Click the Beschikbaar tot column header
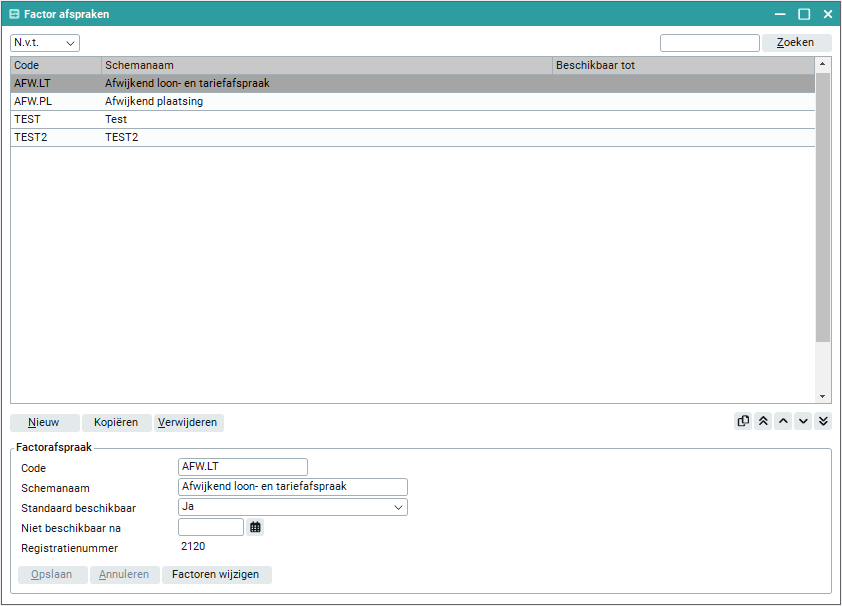This screenshot has height=606, width=842. coord(683,65)
